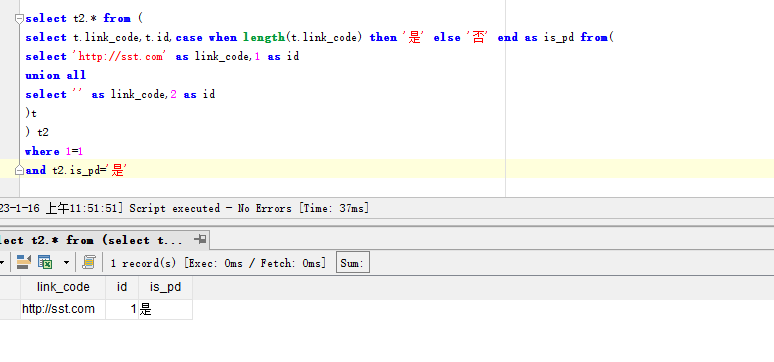Click the 'Script executed - No Errors' log message
This screenshot has height=362, width=774.
tap(210, 208)
